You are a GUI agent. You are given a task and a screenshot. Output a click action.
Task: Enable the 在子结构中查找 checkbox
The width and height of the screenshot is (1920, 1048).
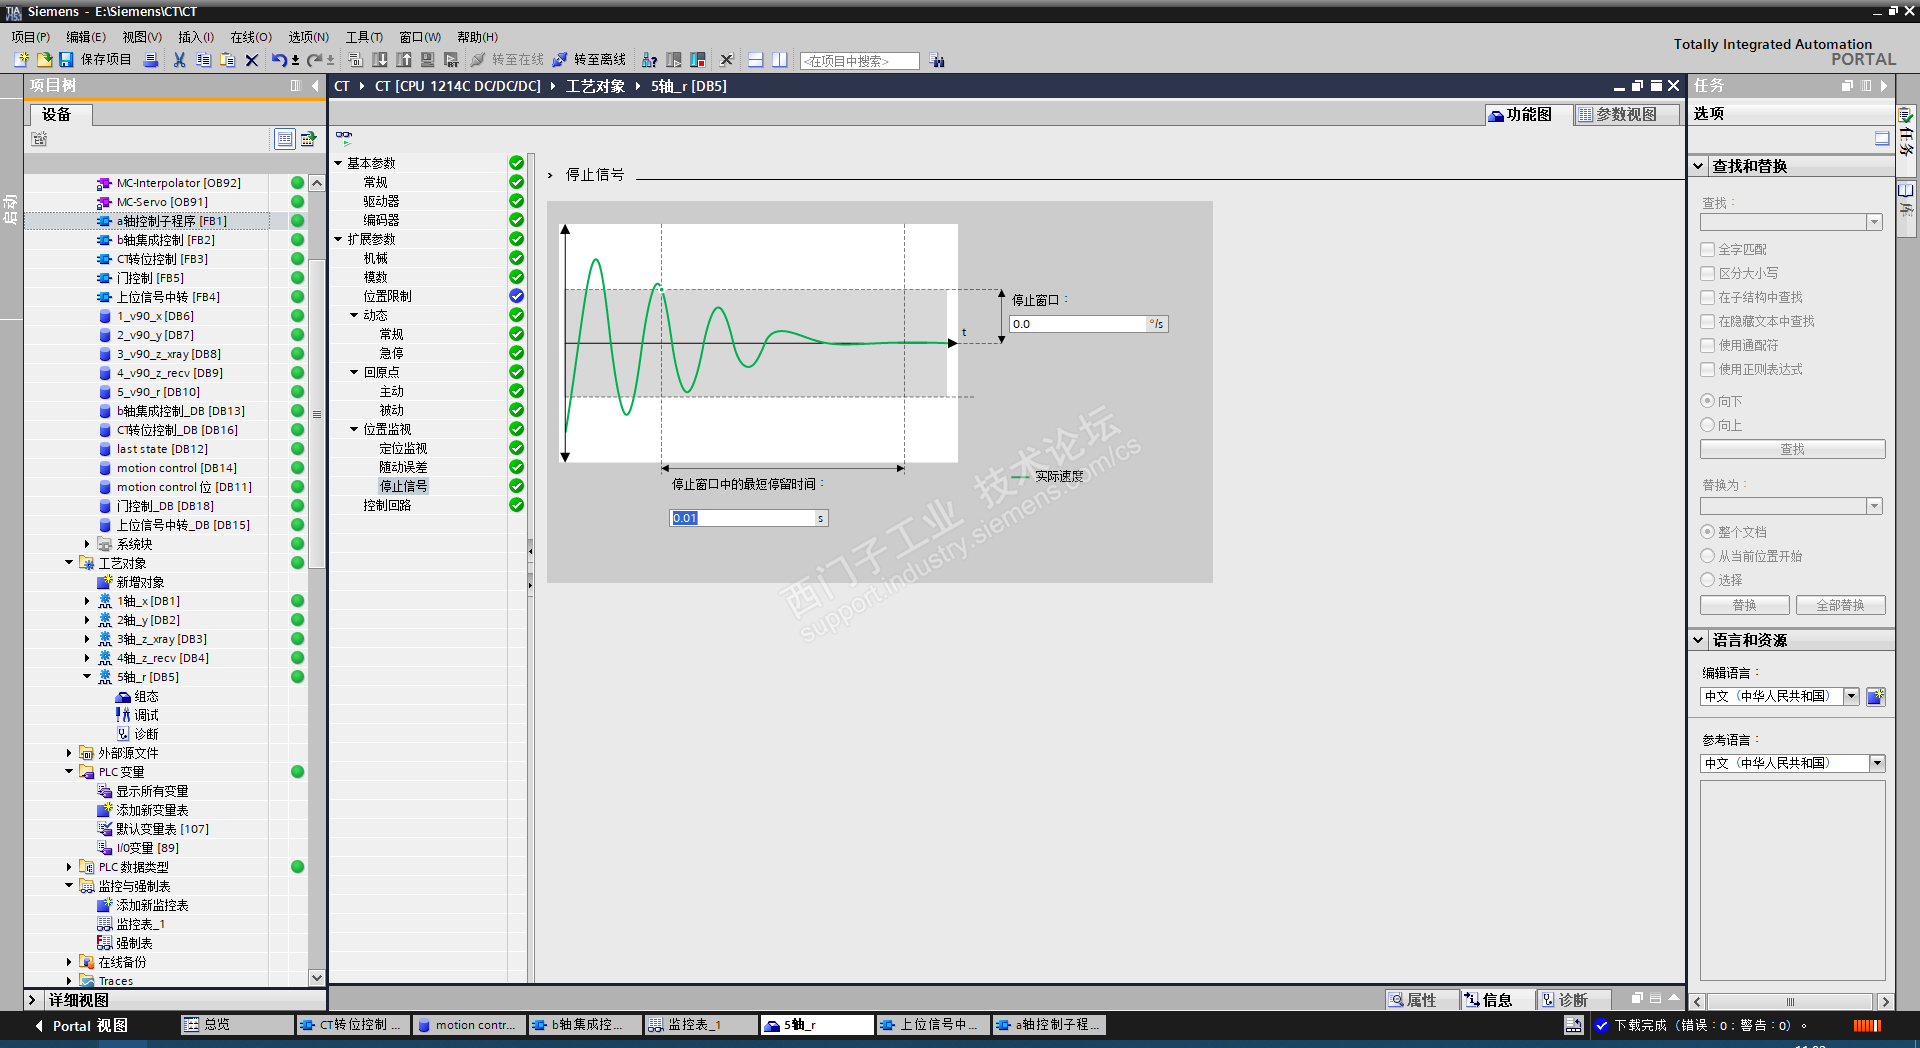click(x=1708, y=297)
